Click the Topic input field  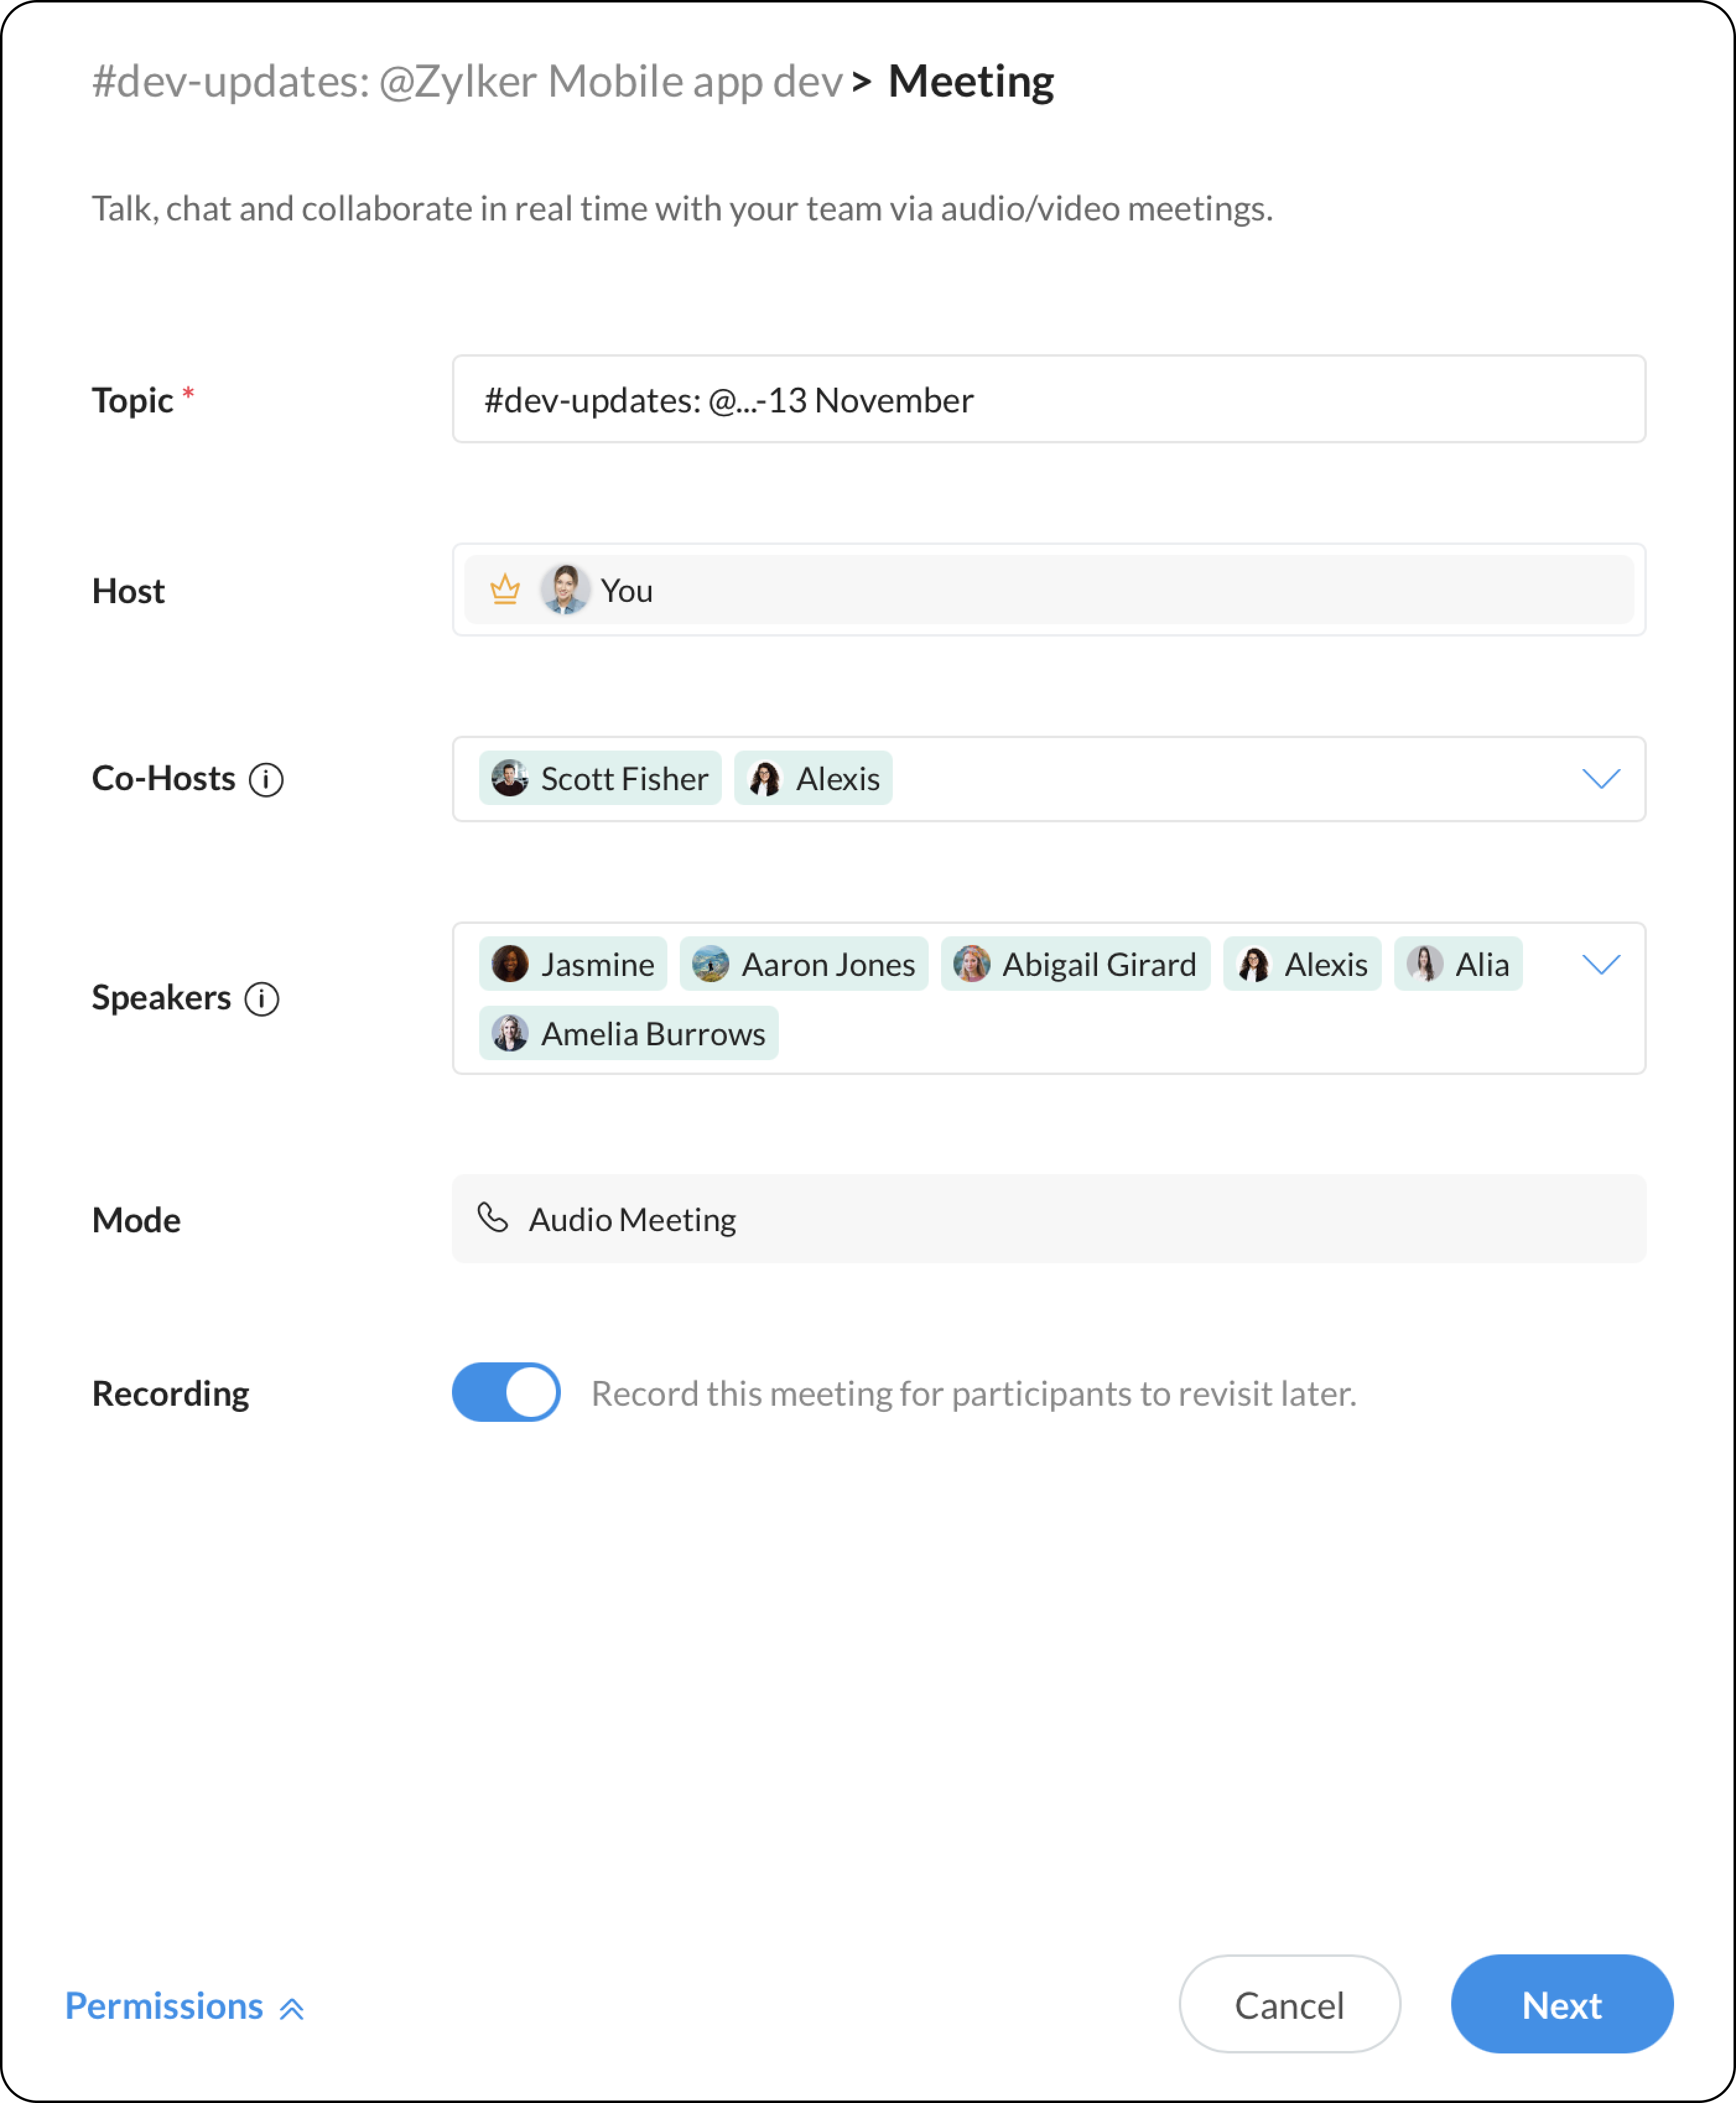click(1048, 399)
